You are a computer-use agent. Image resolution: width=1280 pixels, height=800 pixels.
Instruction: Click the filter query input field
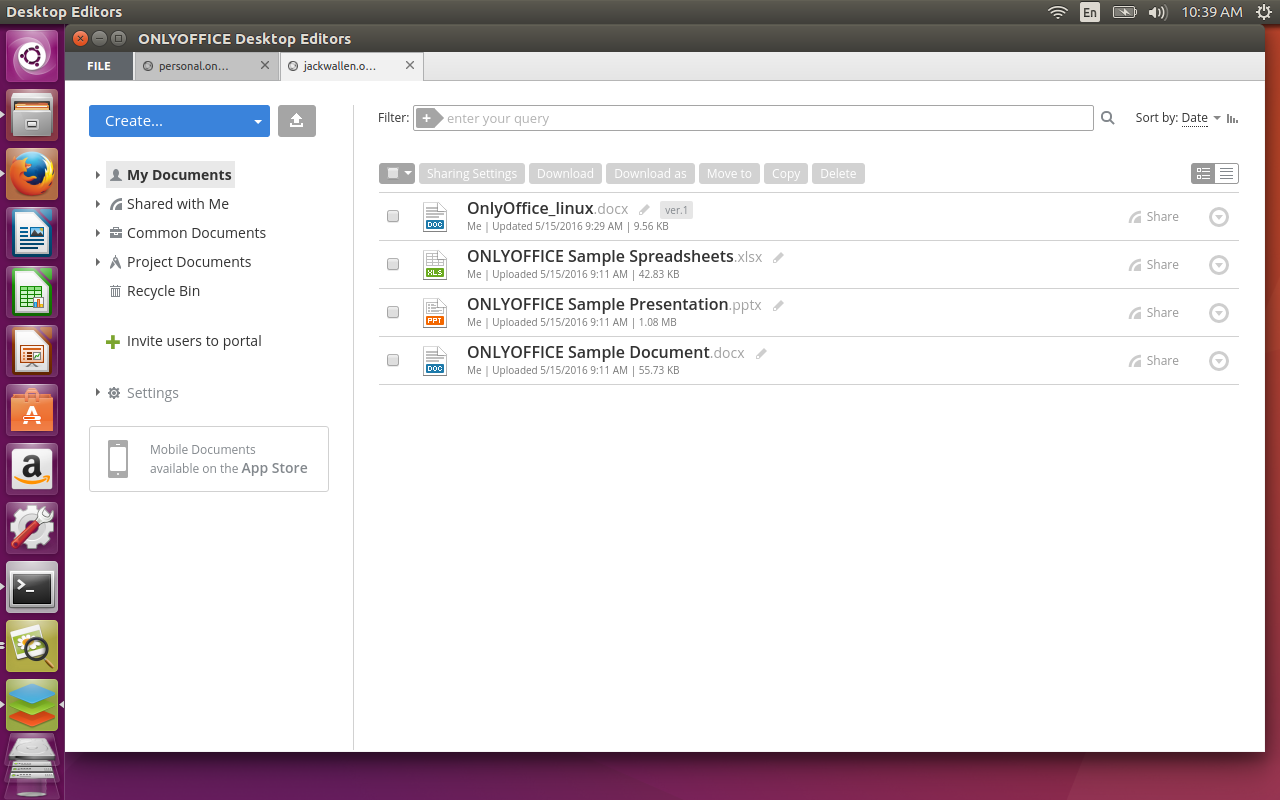[767, 118]
